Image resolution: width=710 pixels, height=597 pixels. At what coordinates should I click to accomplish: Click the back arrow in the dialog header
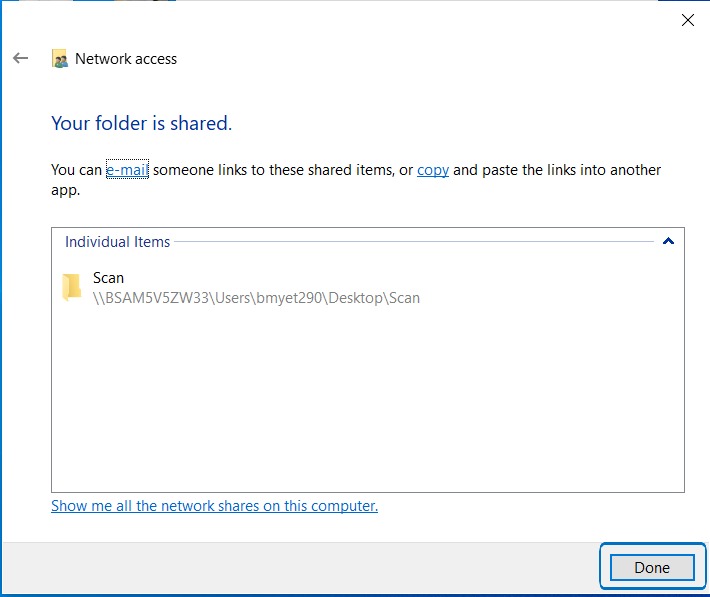(20, 59)
